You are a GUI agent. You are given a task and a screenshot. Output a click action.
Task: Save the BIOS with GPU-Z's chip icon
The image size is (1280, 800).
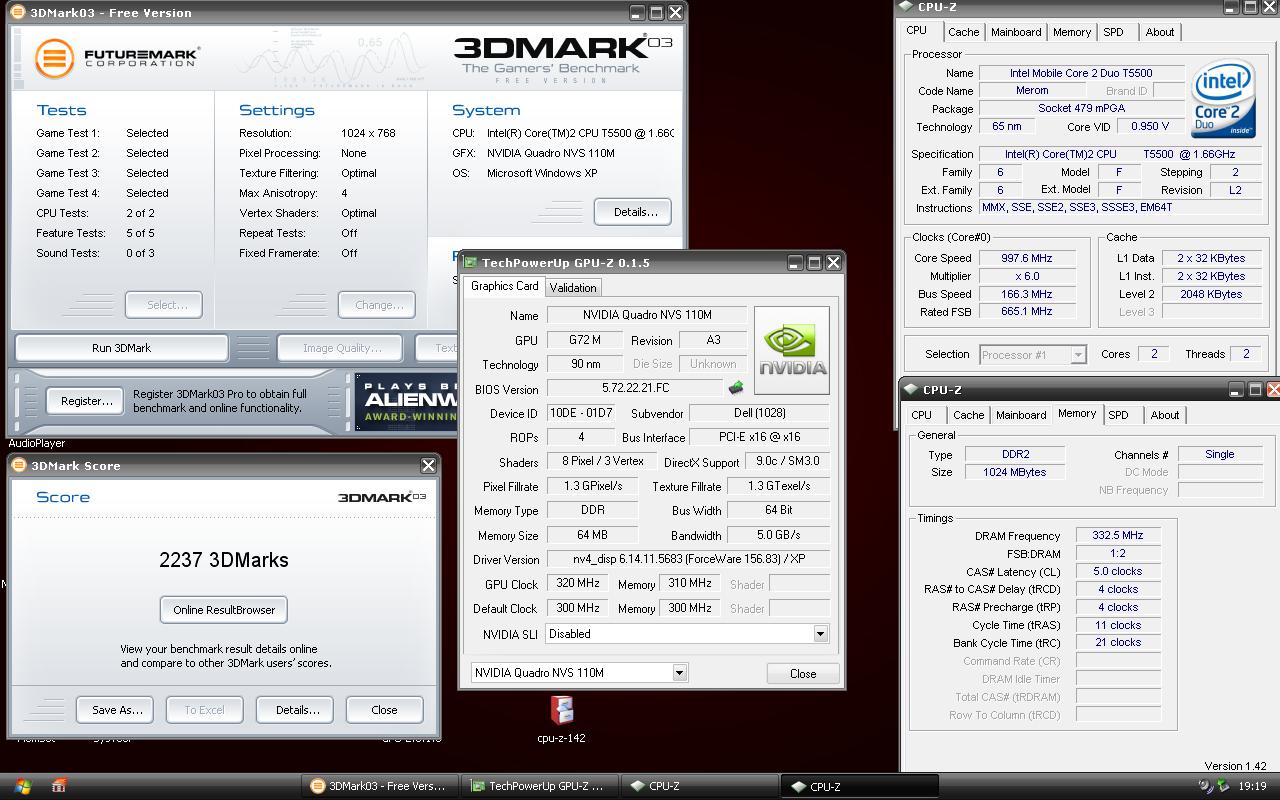click(x=737, y=388)
